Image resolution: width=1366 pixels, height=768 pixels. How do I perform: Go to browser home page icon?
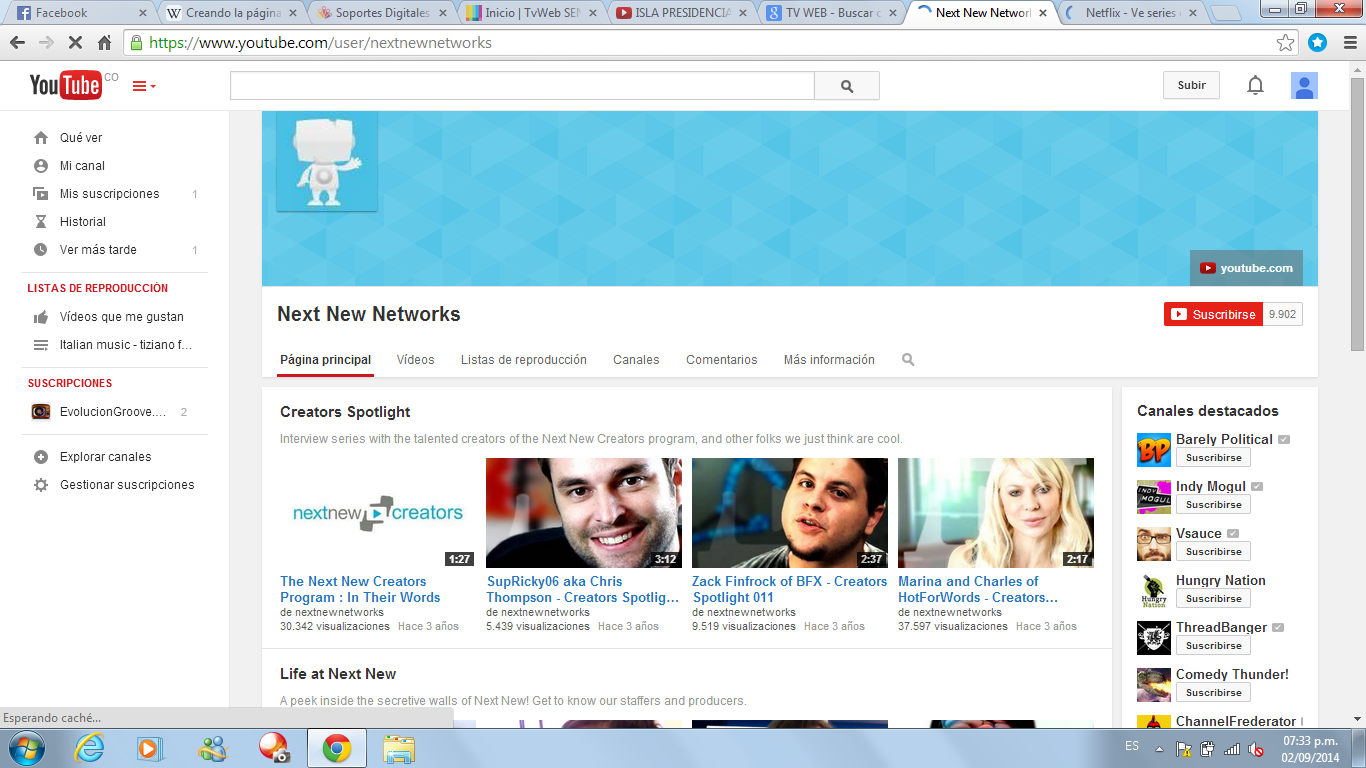[105, 43]
